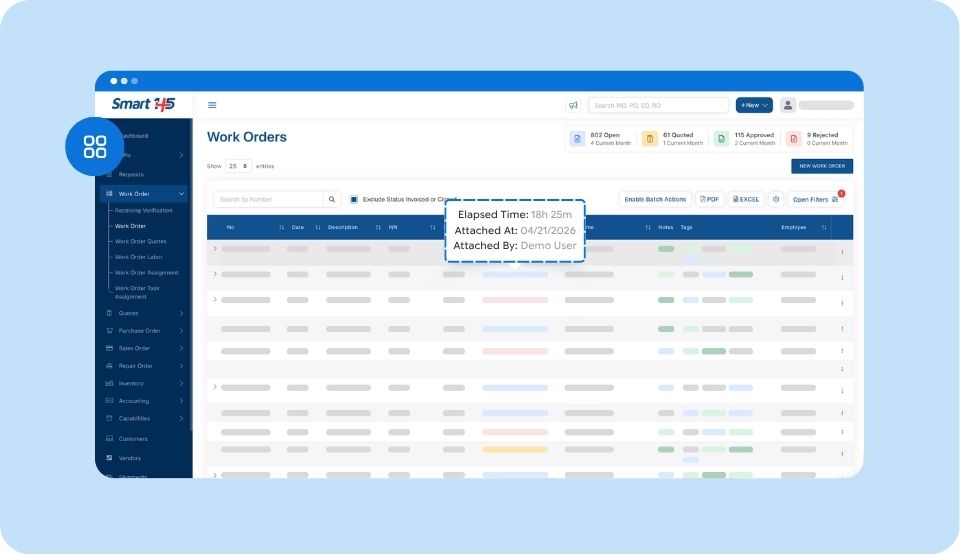Expand the Inventory sidebar chevron
The height and width of the screenshot is (555, 960).
pyautogui.click(x=181, y=383)
